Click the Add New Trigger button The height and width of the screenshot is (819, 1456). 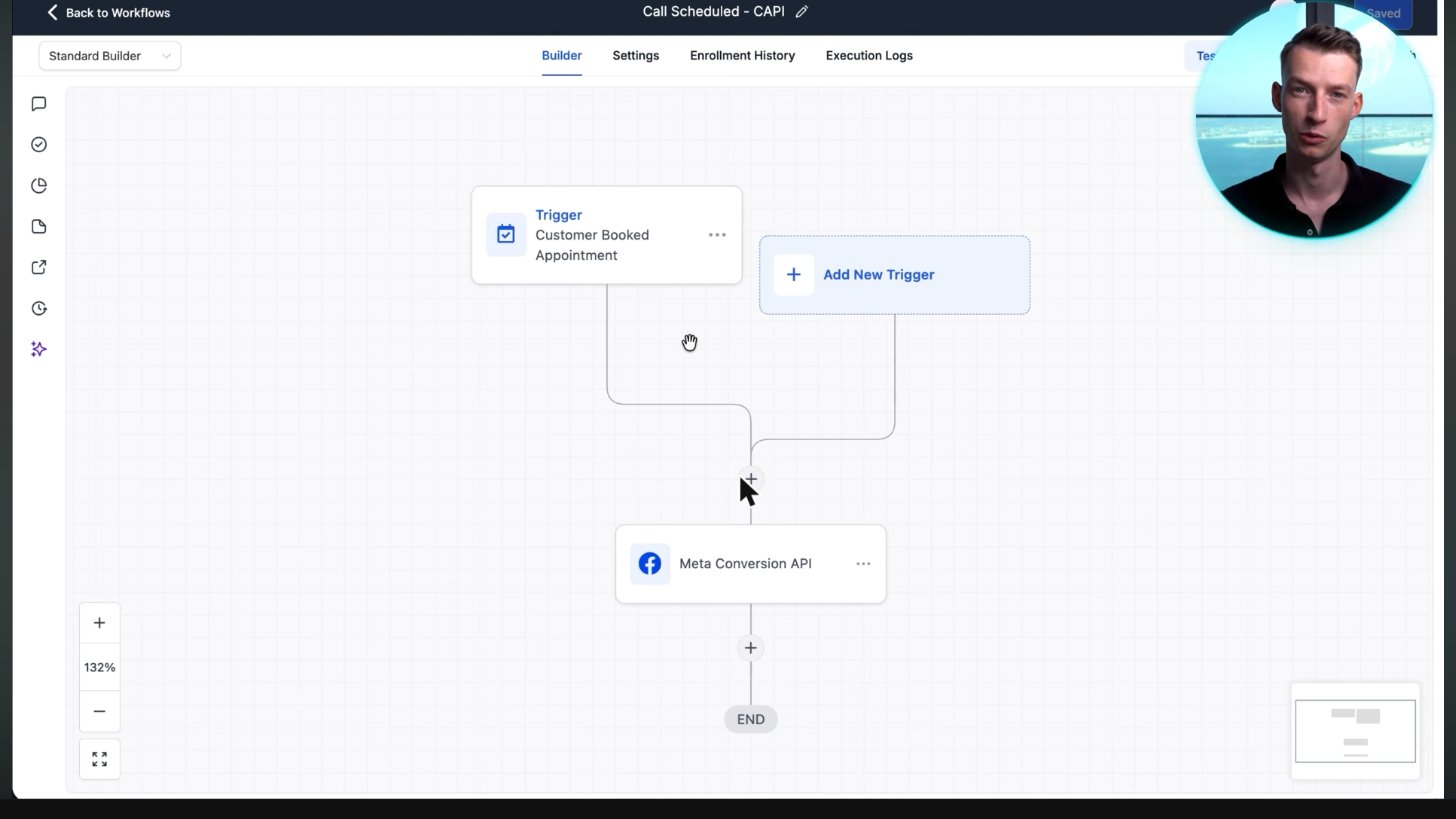coord(894,275)
